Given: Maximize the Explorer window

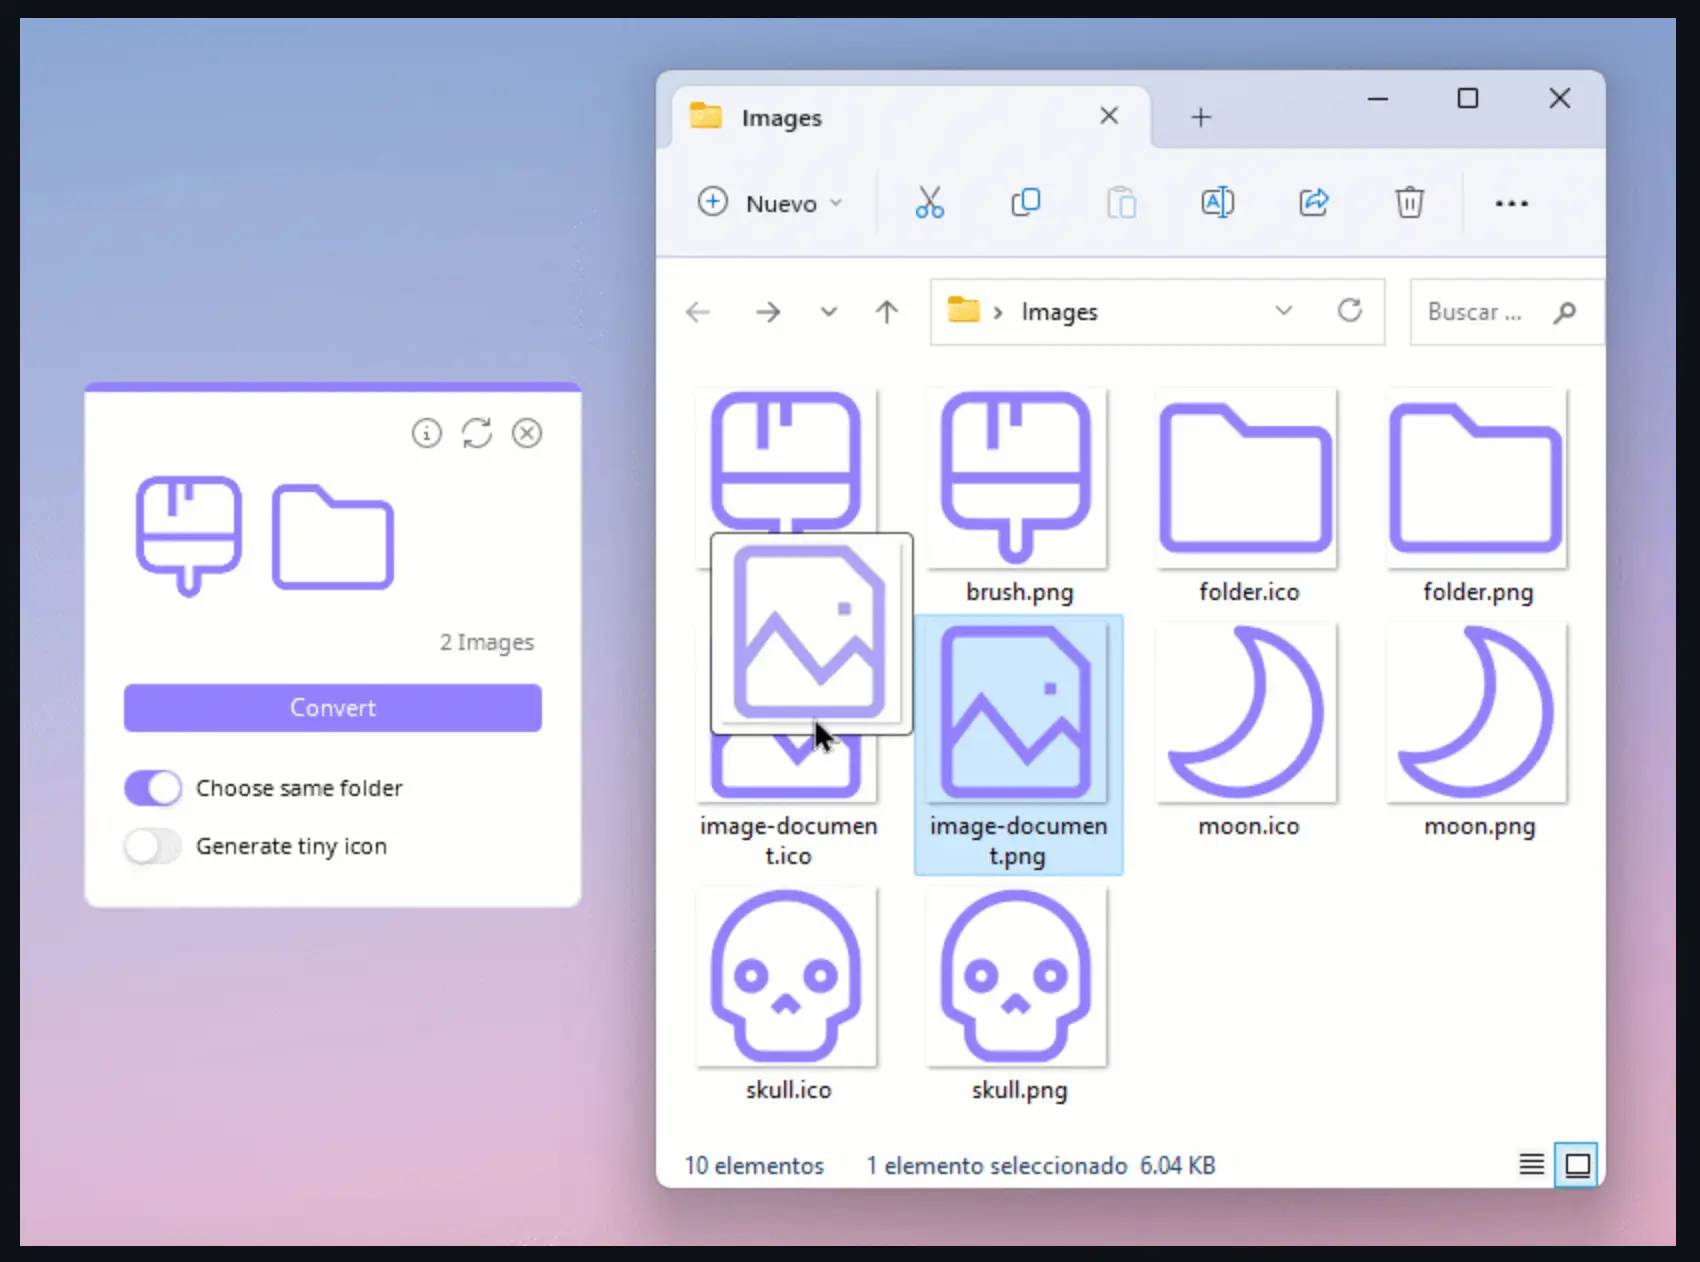Looking at the screenshot, I should click(1468, 98).
